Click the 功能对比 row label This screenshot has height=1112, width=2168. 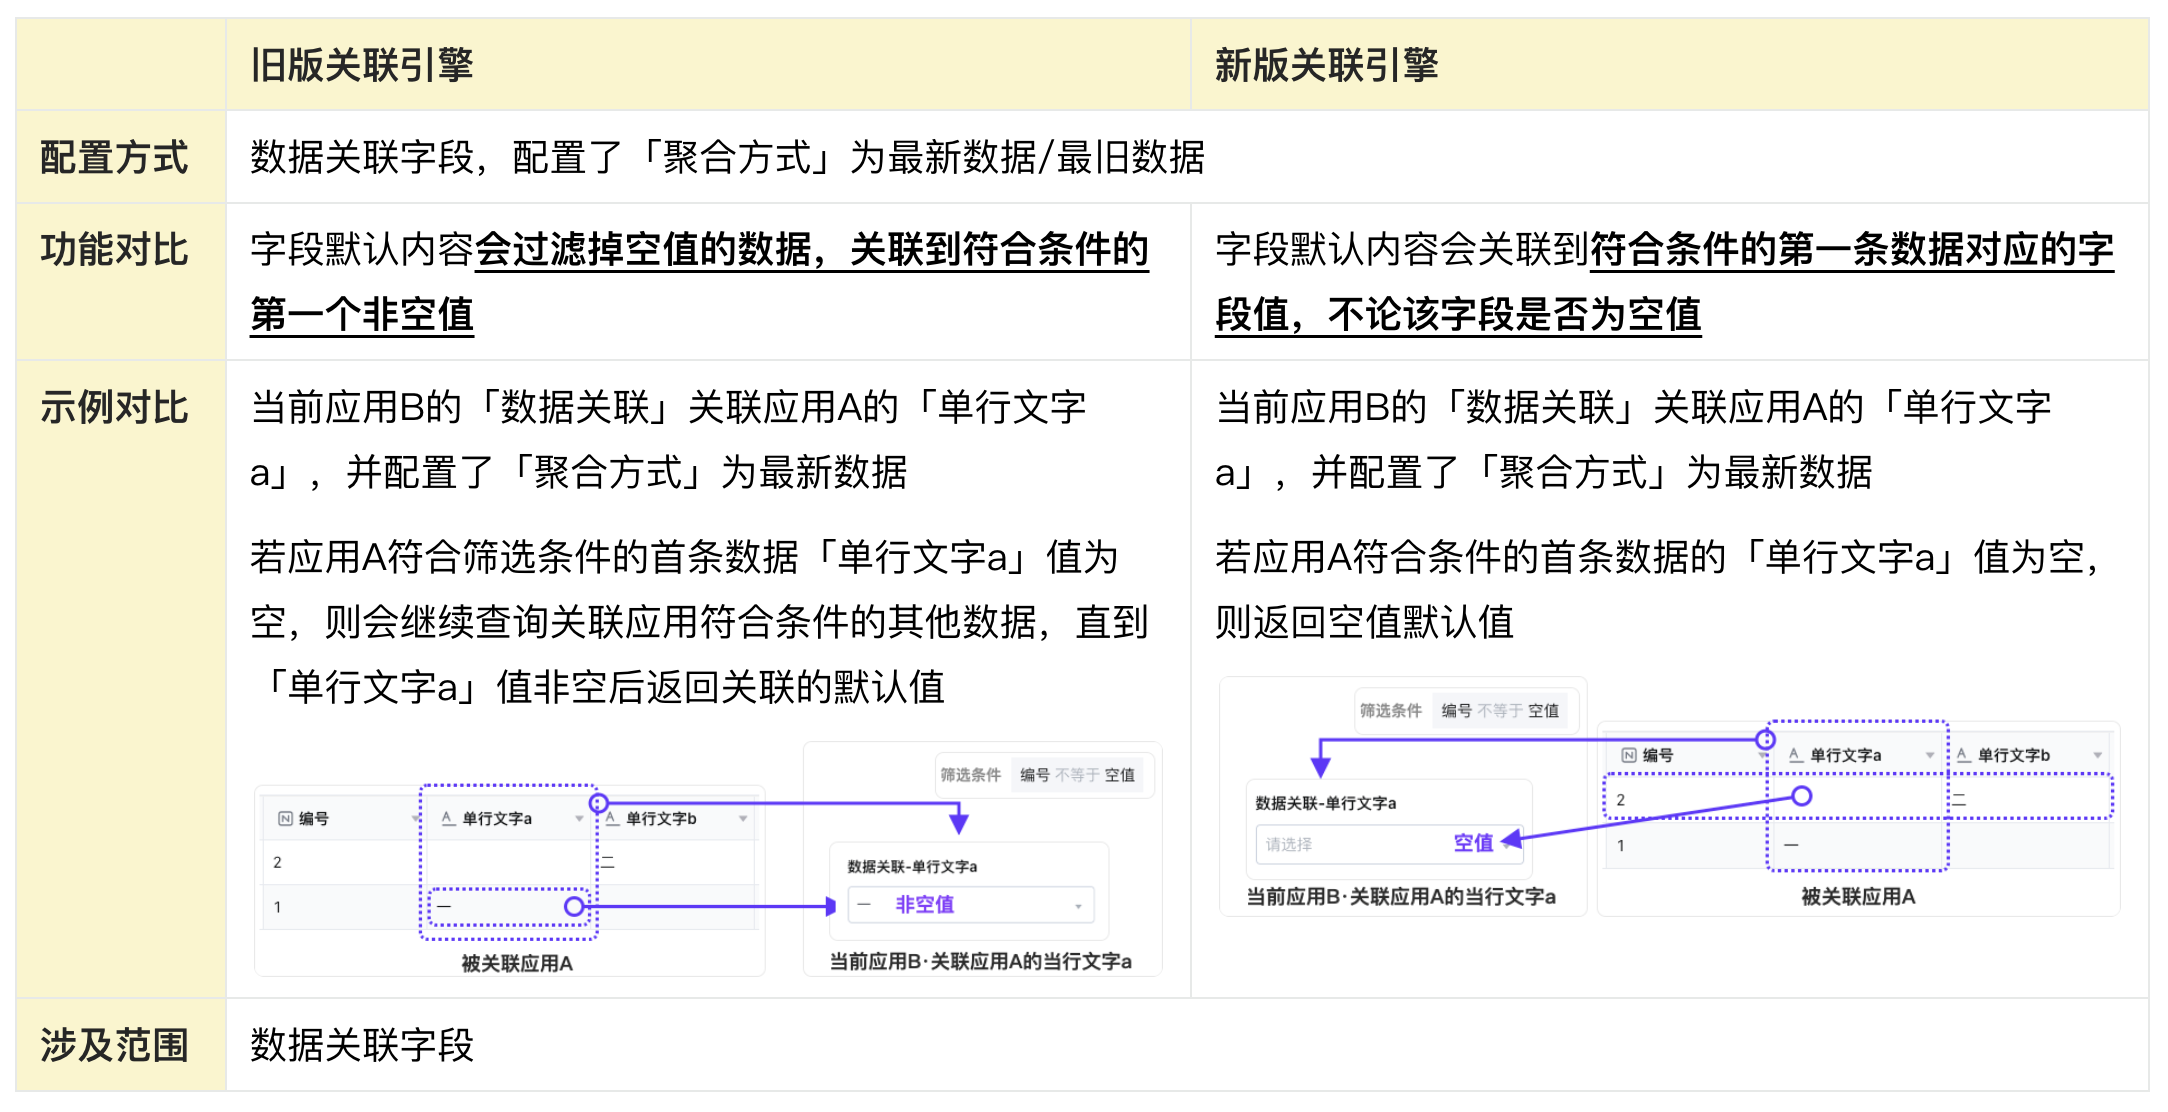click(114, 250)
